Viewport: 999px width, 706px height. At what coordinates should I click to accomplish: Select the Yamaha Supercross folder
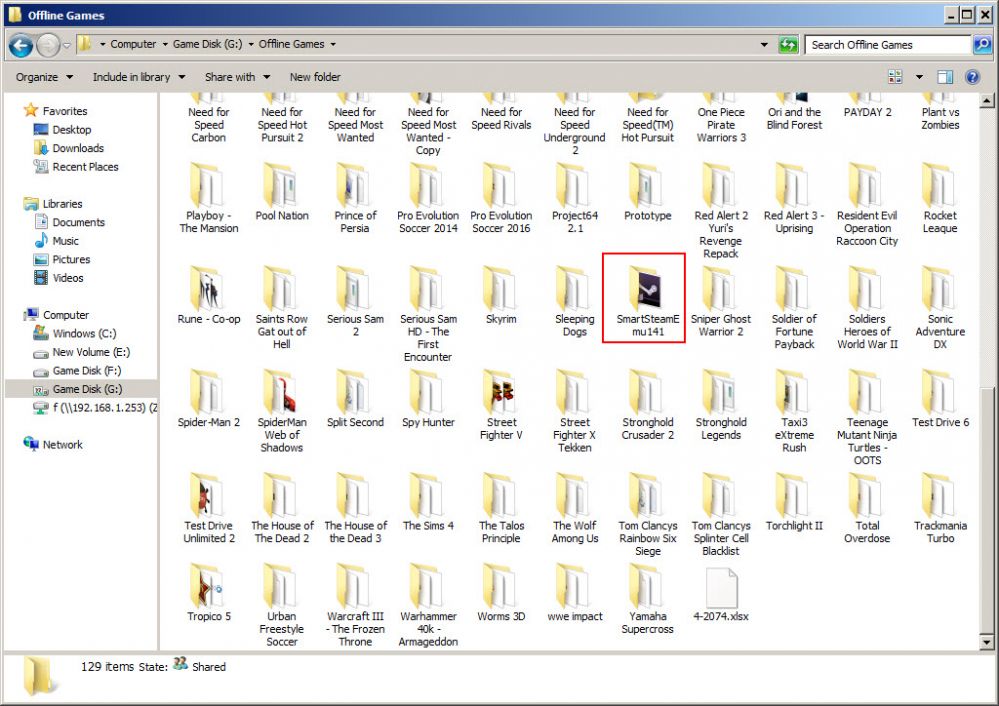pos(647,600)
